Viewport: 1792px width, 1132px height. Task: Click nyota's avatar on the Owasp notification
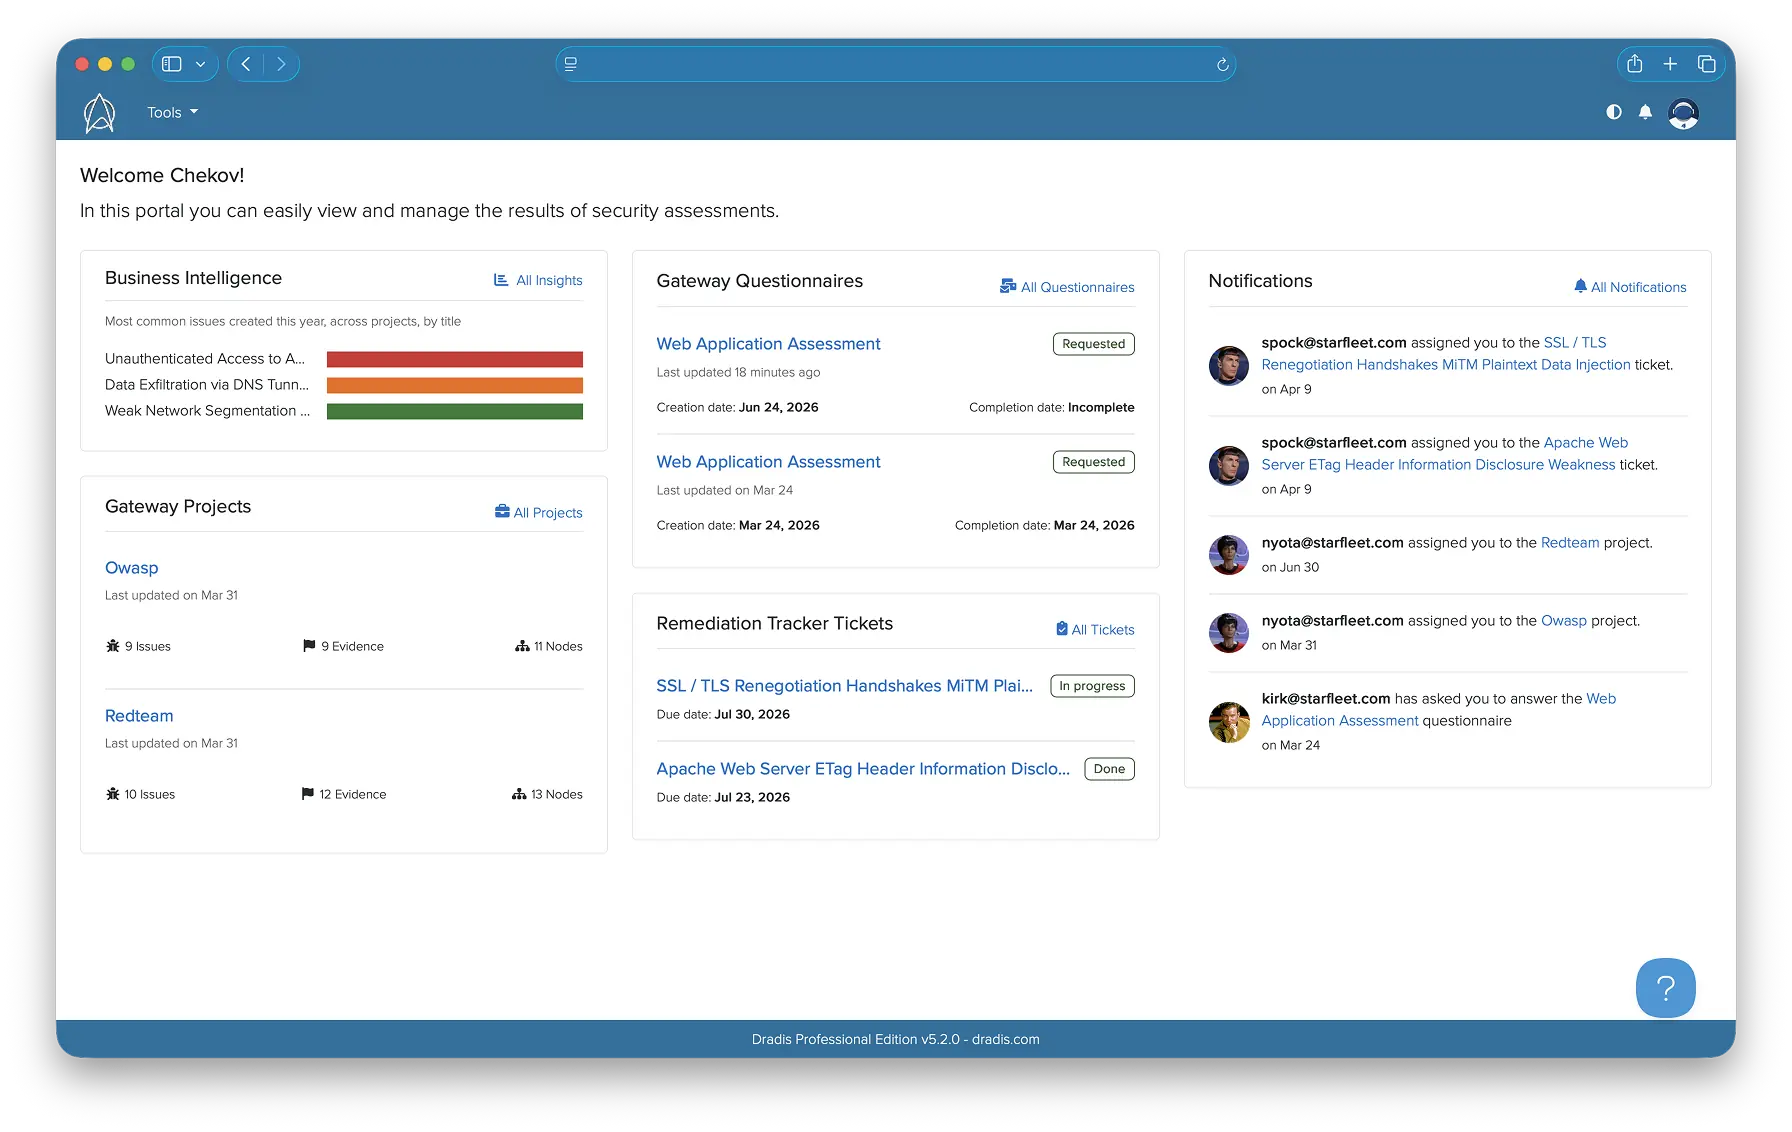click(x=1229, y=633)
